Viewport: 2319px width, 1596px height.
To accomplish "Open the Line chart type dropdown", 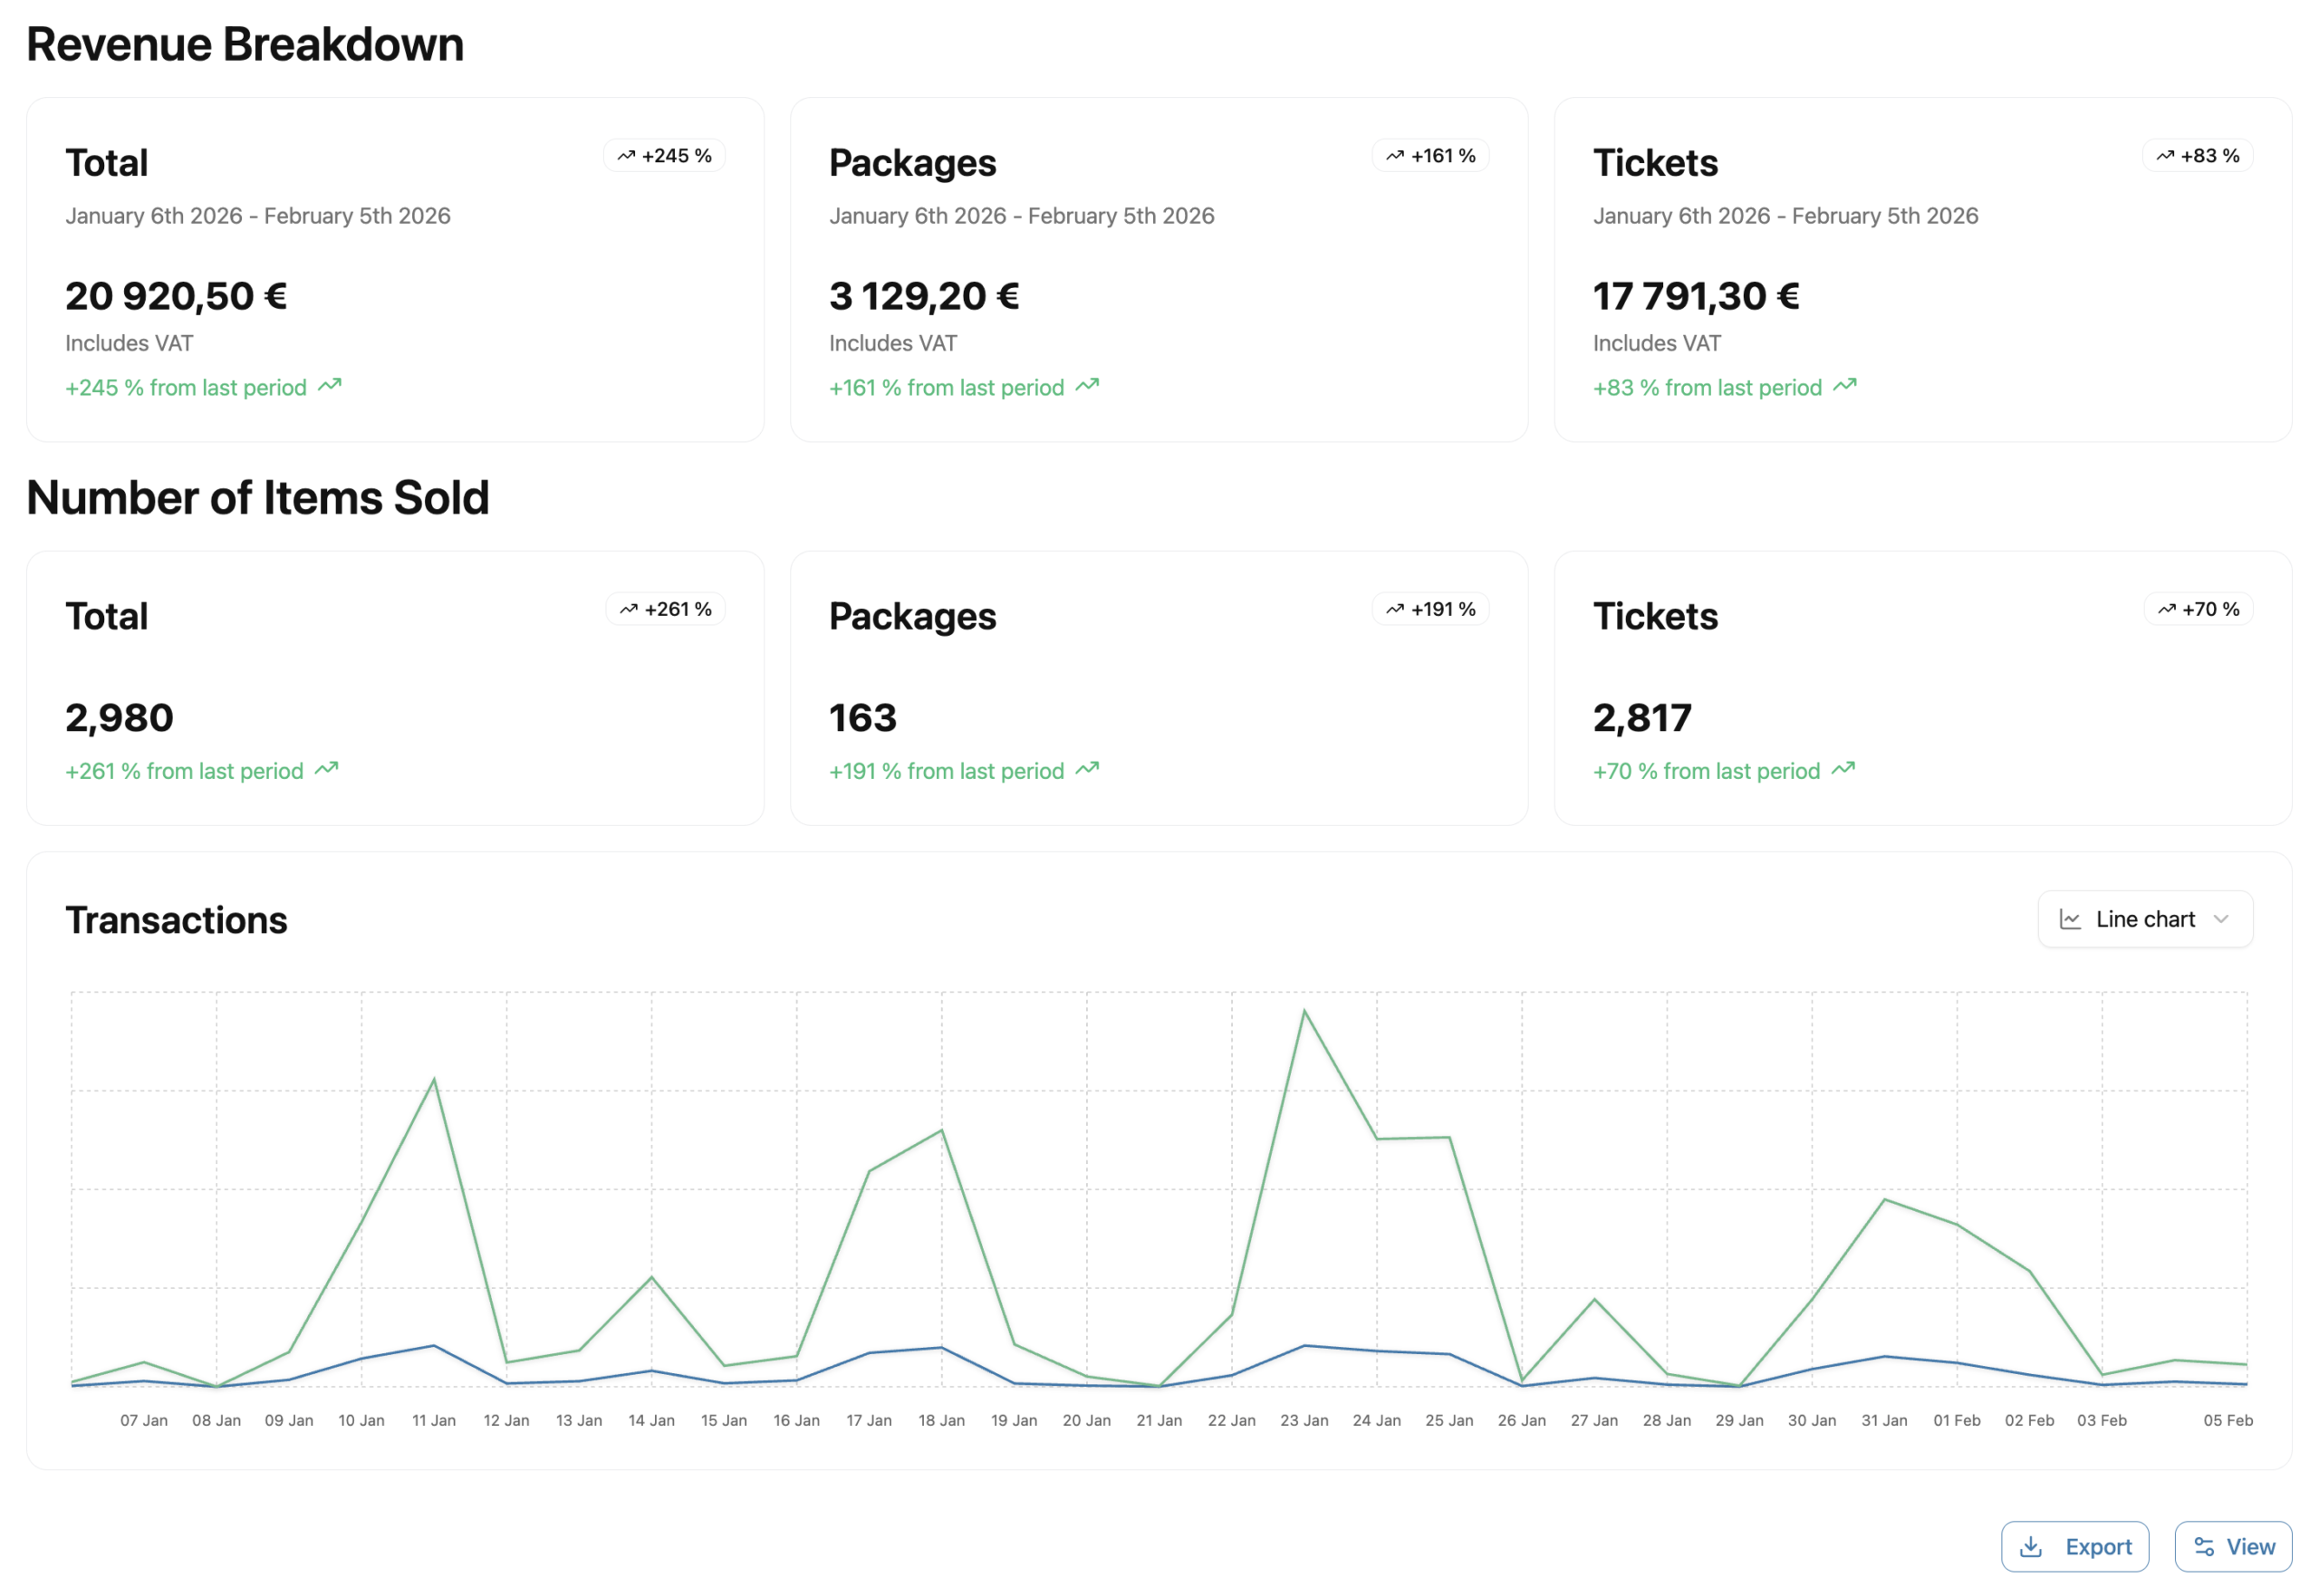I will click(x=2144, y=919).
